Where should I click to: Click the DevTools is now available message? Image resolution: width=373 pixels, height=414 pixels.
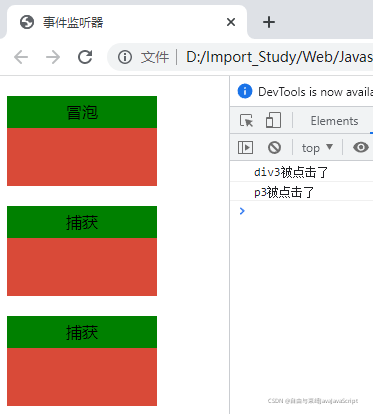tap(315, 91)
